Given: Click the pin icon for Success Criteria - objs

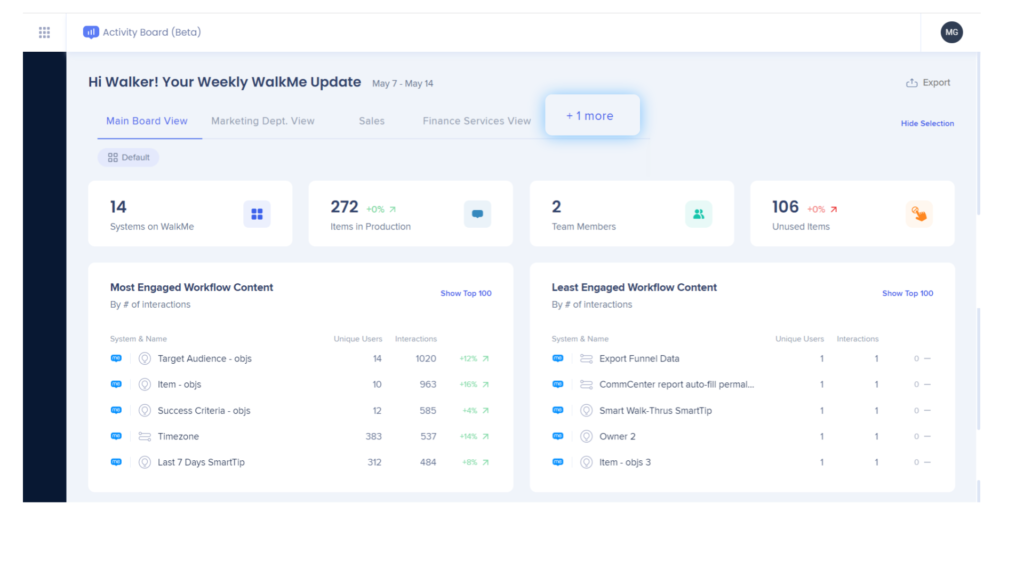Looking at the screenshot, I should click(x=144, y=410).
